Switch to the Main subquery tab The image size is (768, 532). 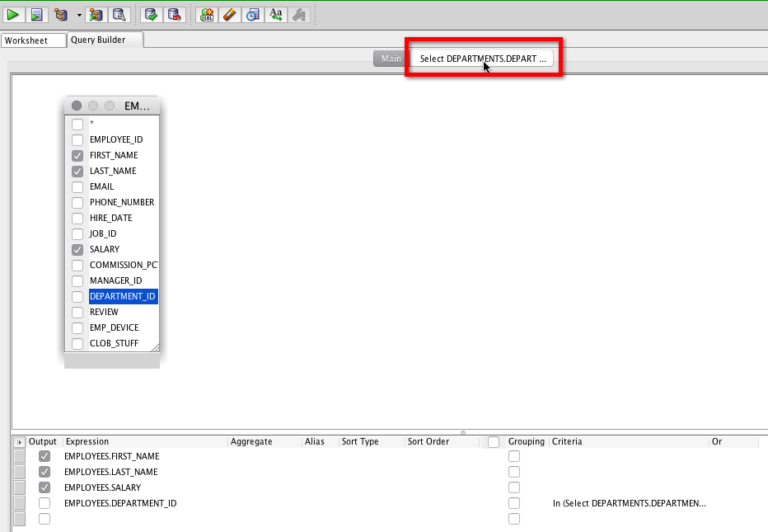coord(391,58)
